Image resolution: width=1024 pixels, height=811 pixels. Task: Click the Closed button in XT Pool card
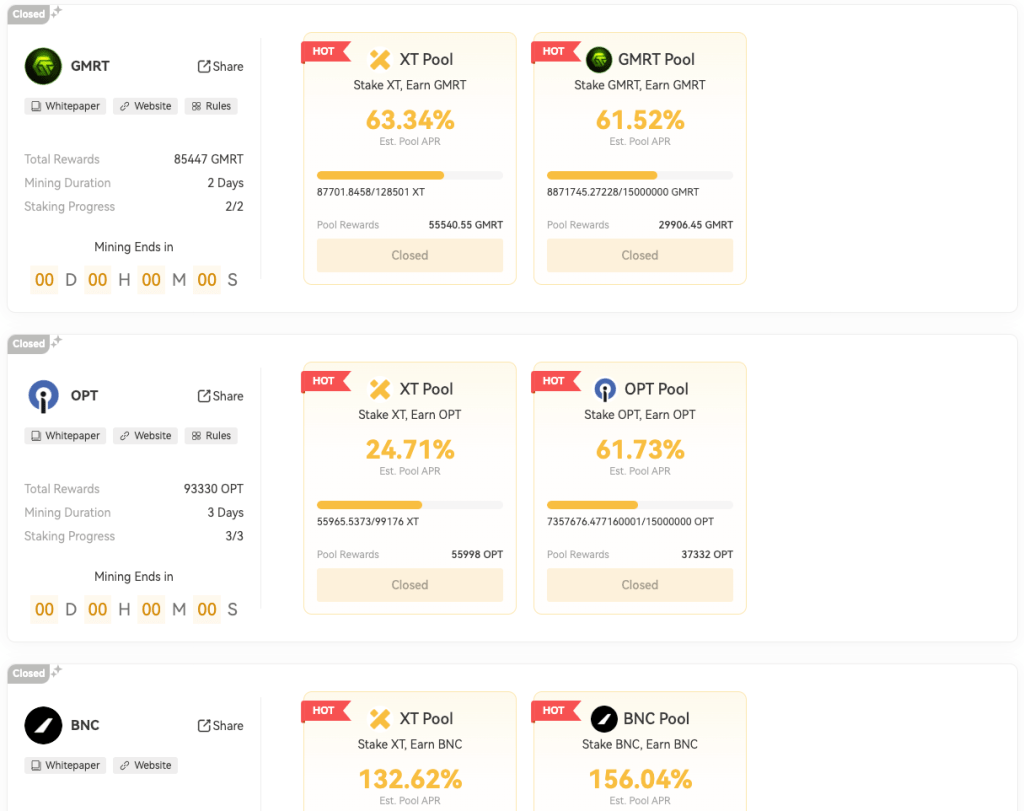[x=409, y=255]
